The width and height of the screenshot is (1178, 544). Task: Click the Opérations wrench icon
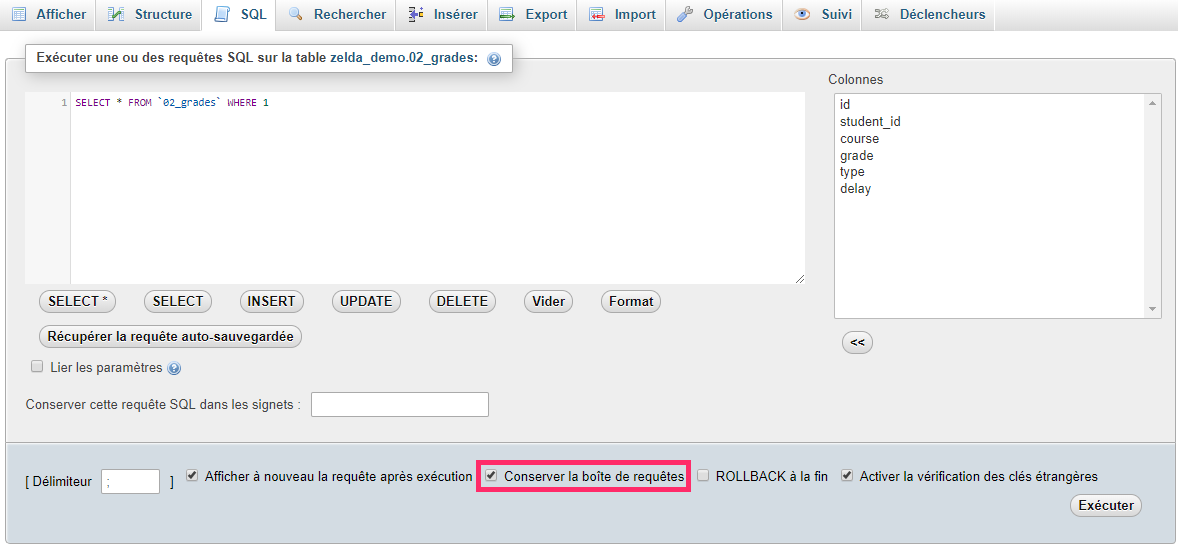click(684, 14)
